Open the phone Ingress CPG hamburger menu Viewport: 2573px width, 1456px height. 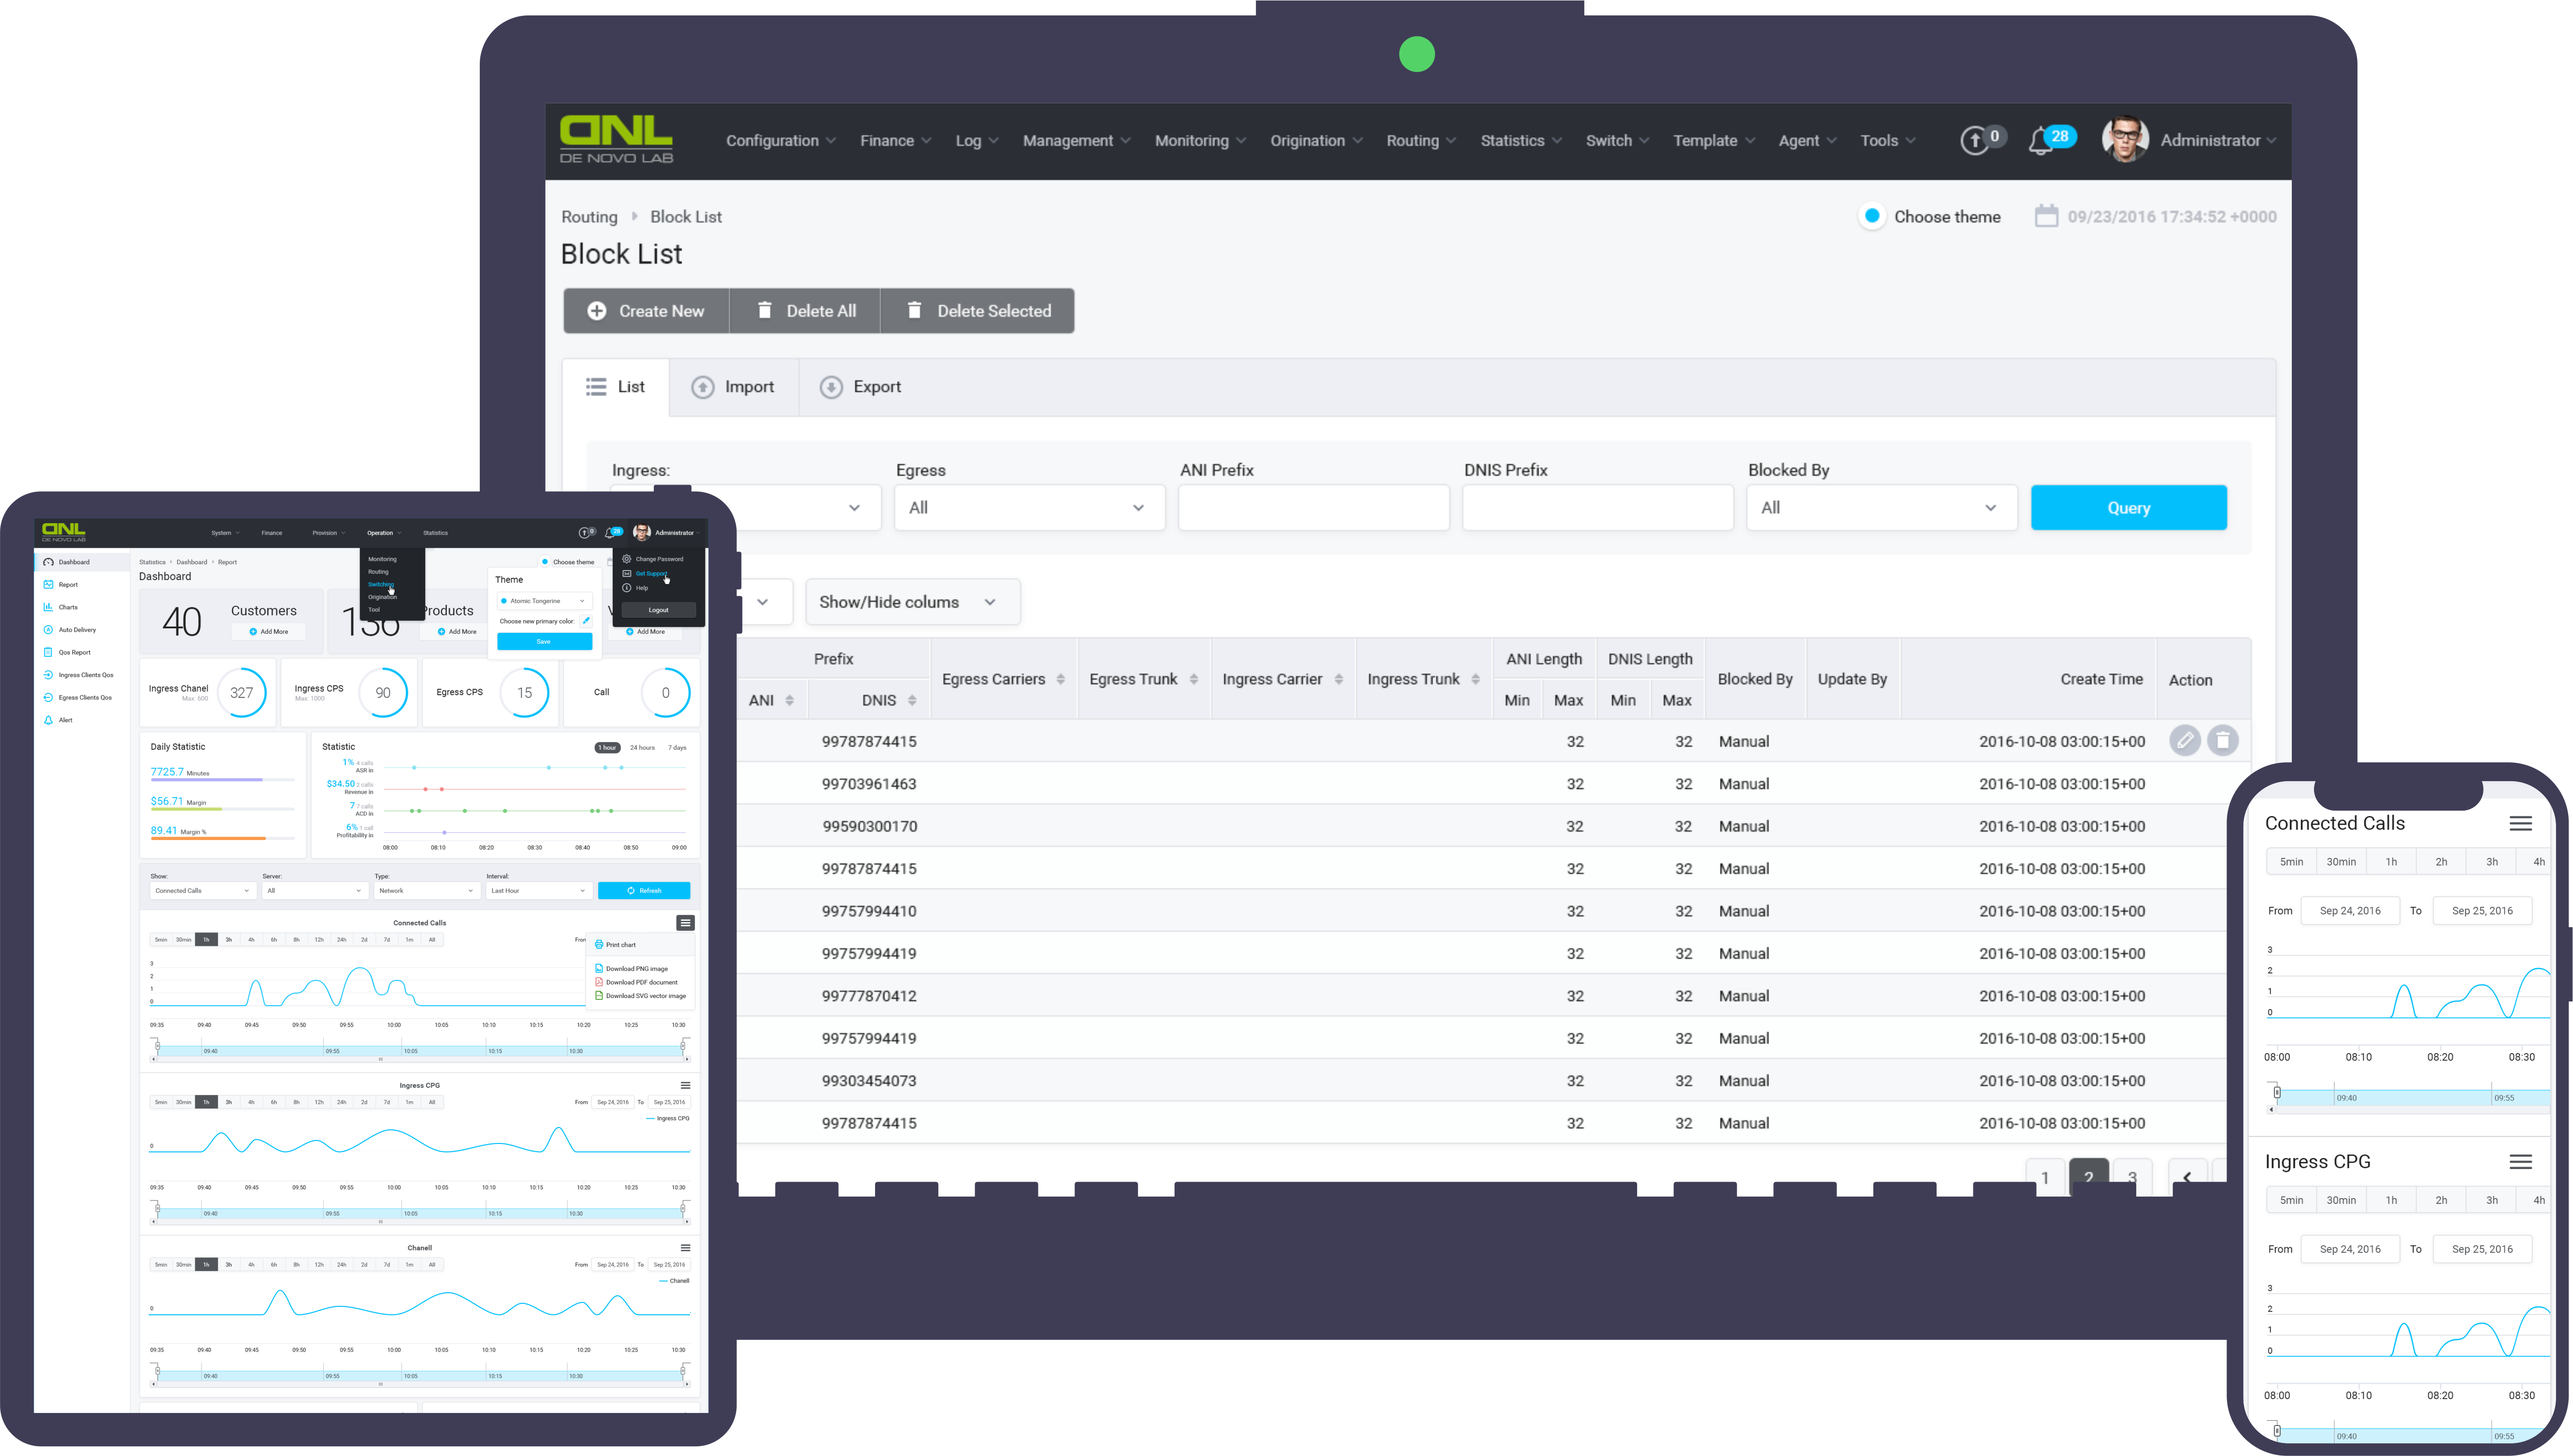click(2521, 1161)
